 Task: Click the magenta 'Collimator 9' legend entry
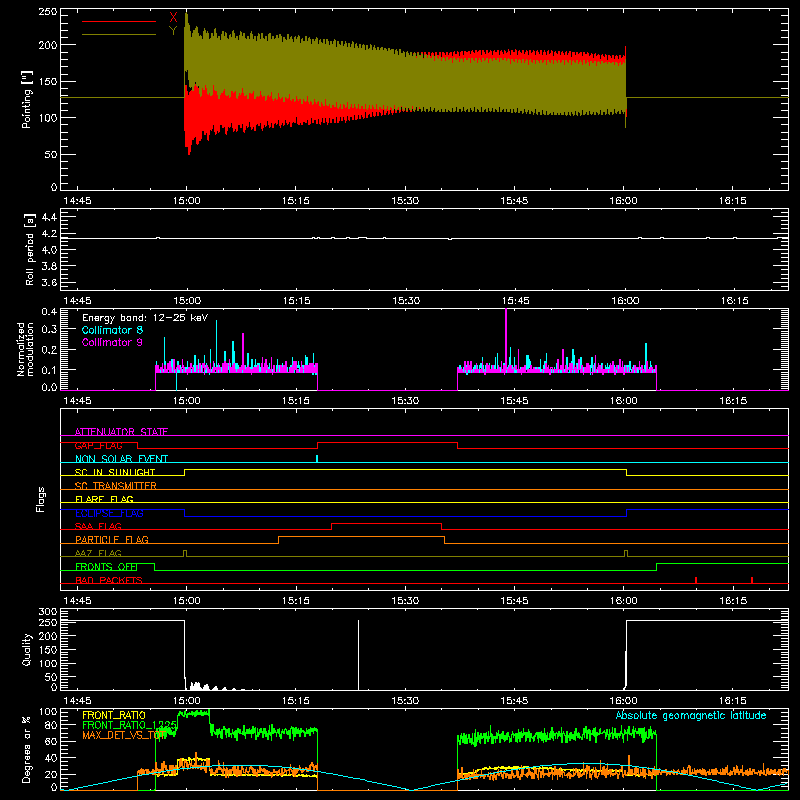click(112, 342)
